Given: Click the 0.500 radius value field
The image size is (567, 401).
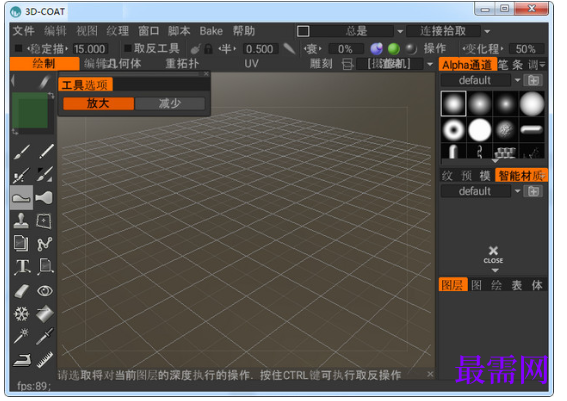Looking at the screenshot, I should point(260,49).
